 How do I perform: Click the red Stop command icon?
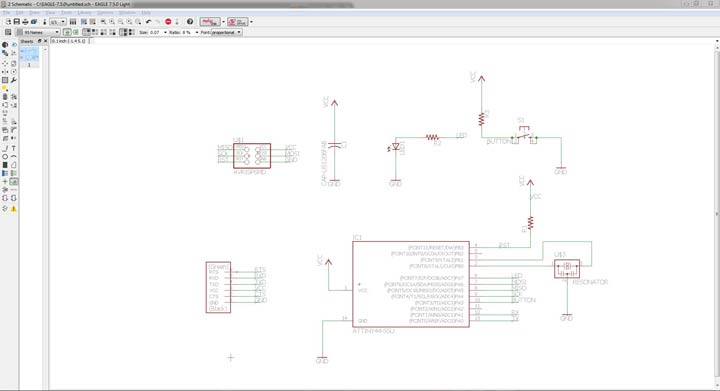pos(168,22)
